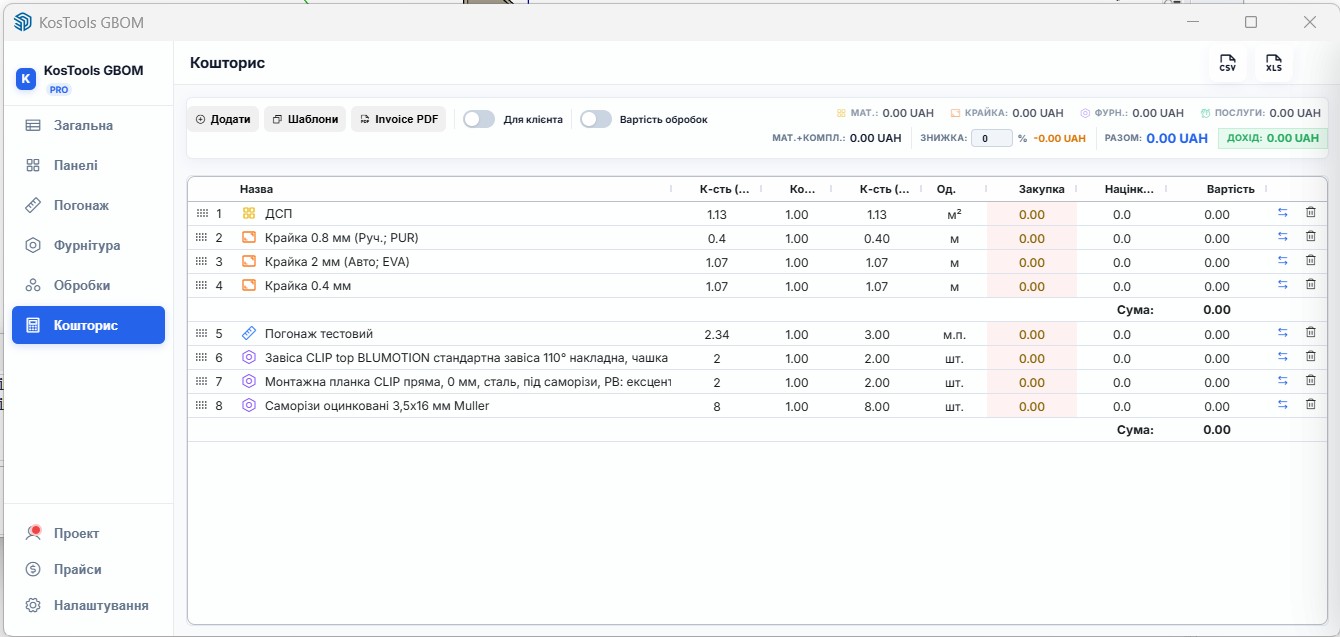Click the Закупка cell for ДСП
This screenshot has width=1340, height=637.
(1031, 214)
